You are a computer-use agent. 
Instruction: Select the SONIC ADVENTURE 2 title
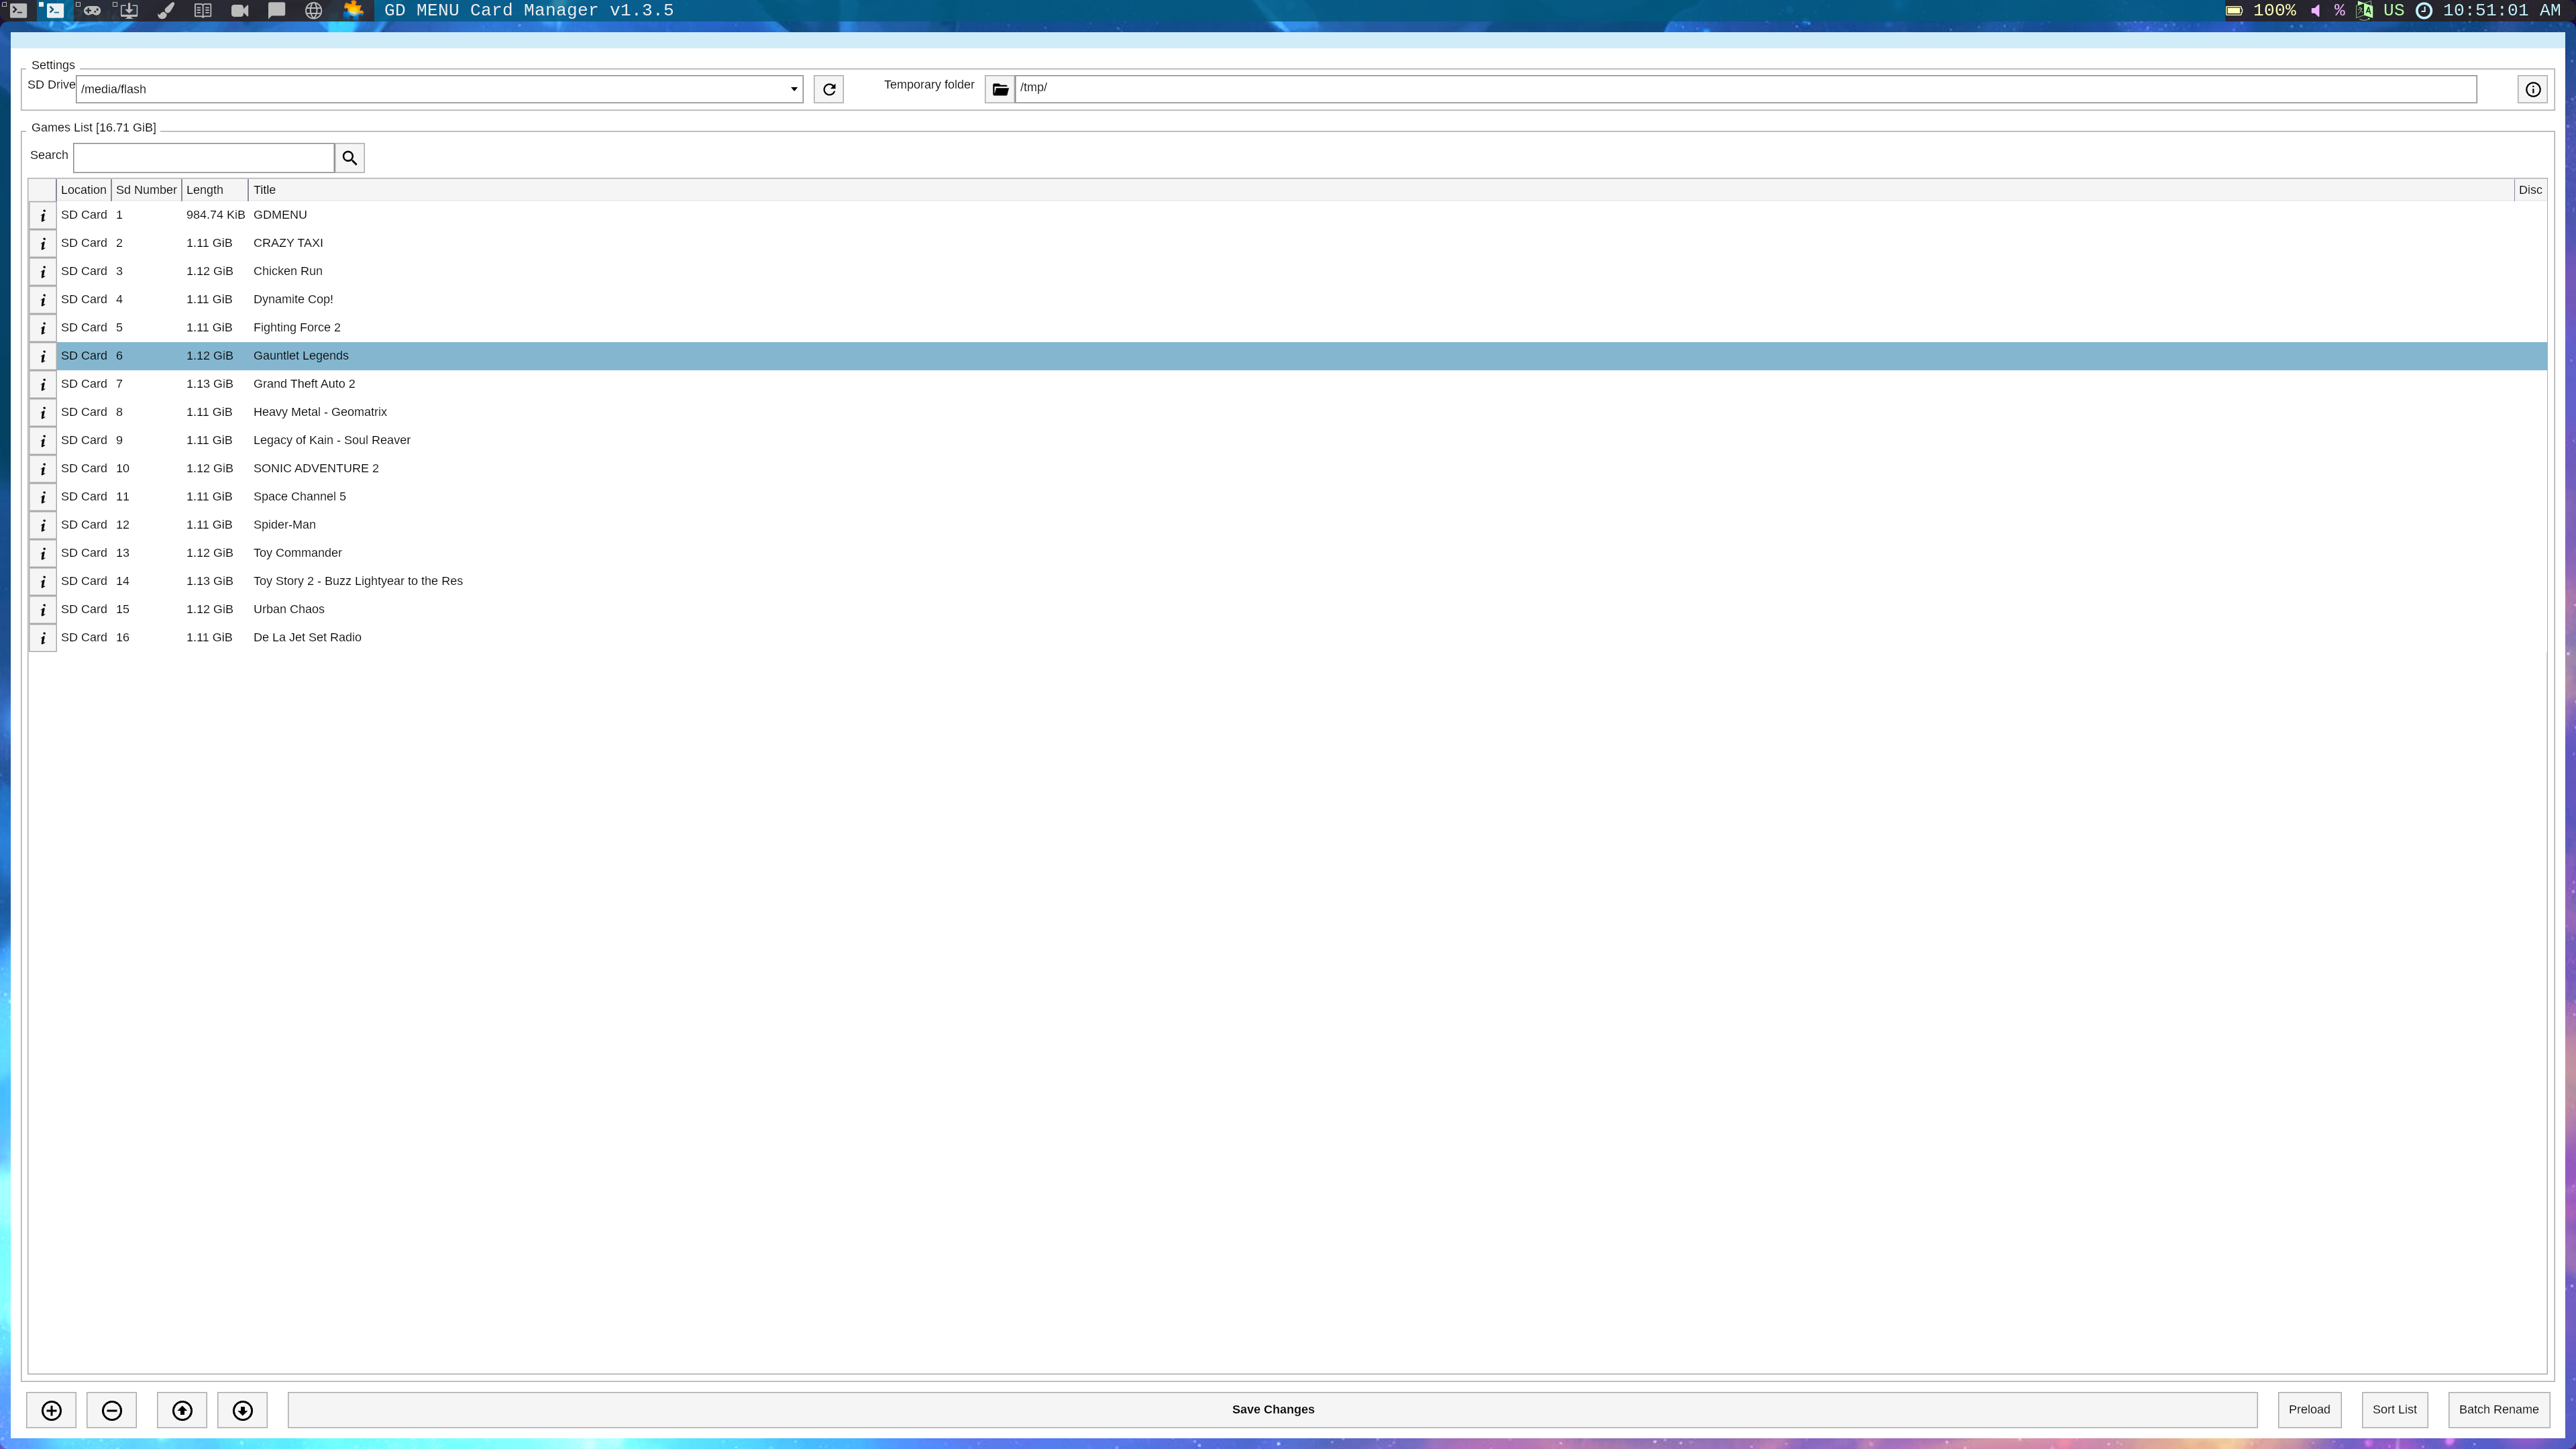pos(316,468)
